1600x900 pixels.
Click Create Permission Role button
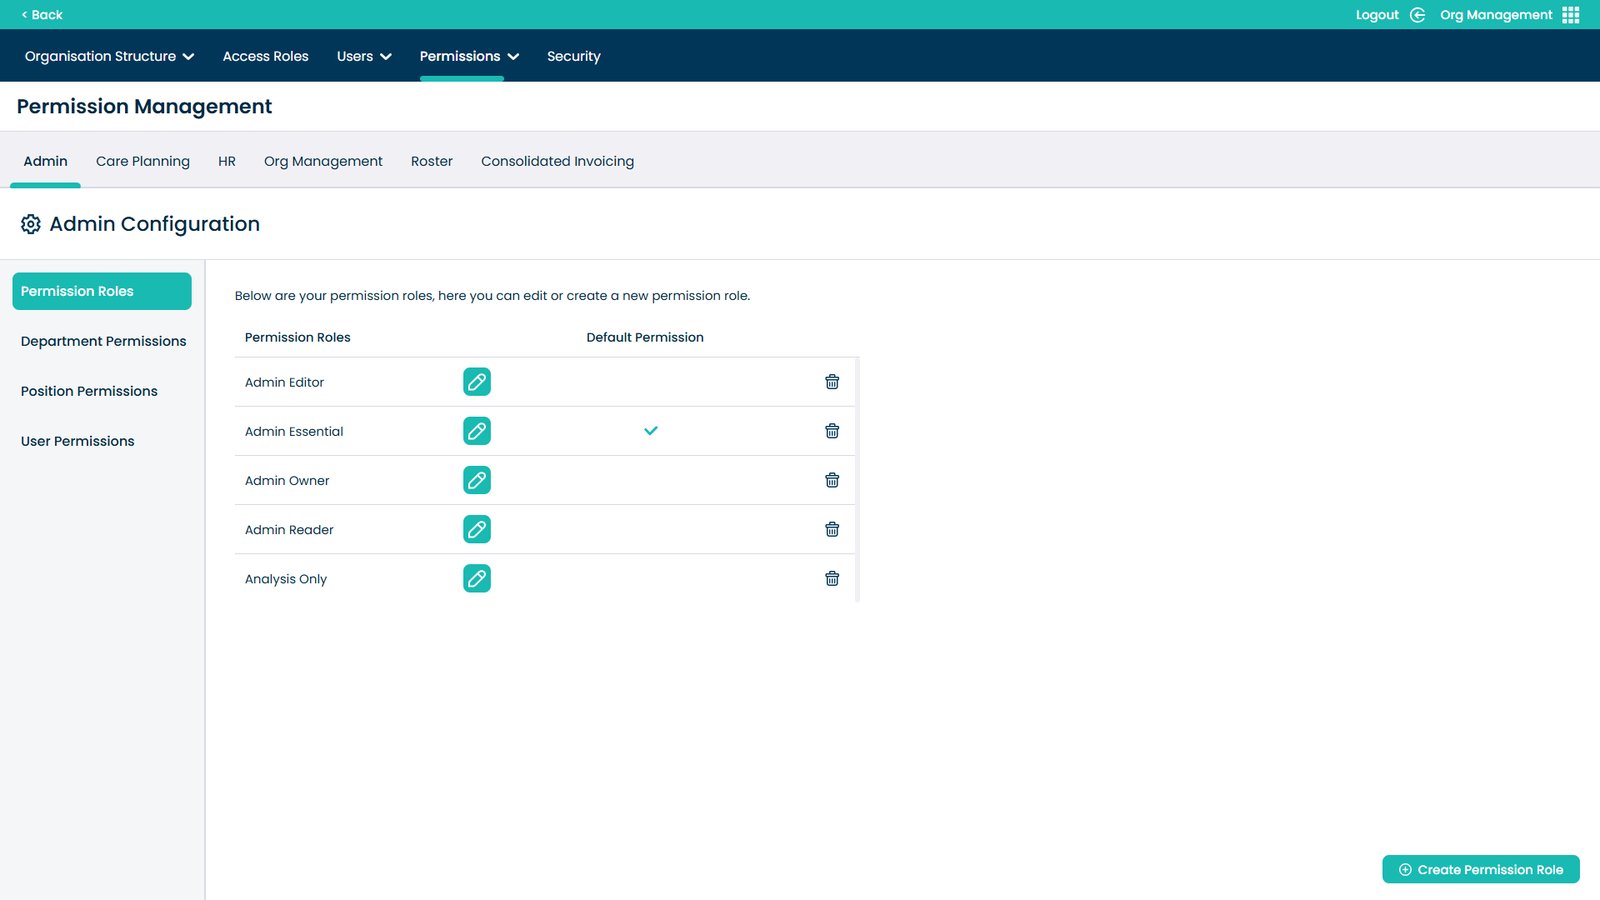click(x=1480, y=870)
